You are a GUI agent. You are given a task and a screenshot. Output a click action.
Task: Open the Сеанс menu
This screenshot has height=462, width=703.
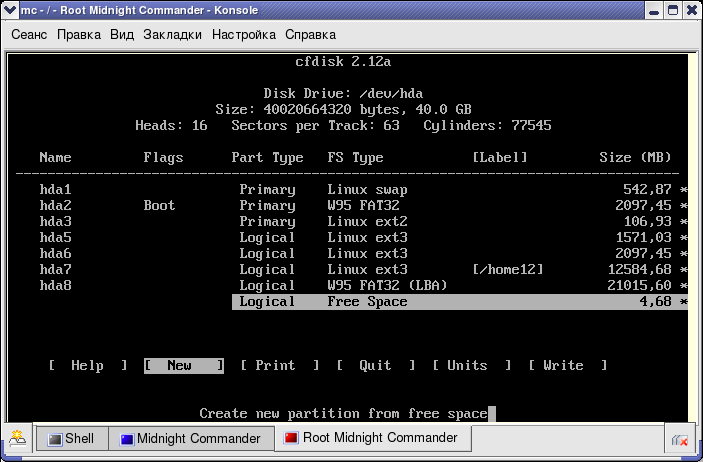29,35
